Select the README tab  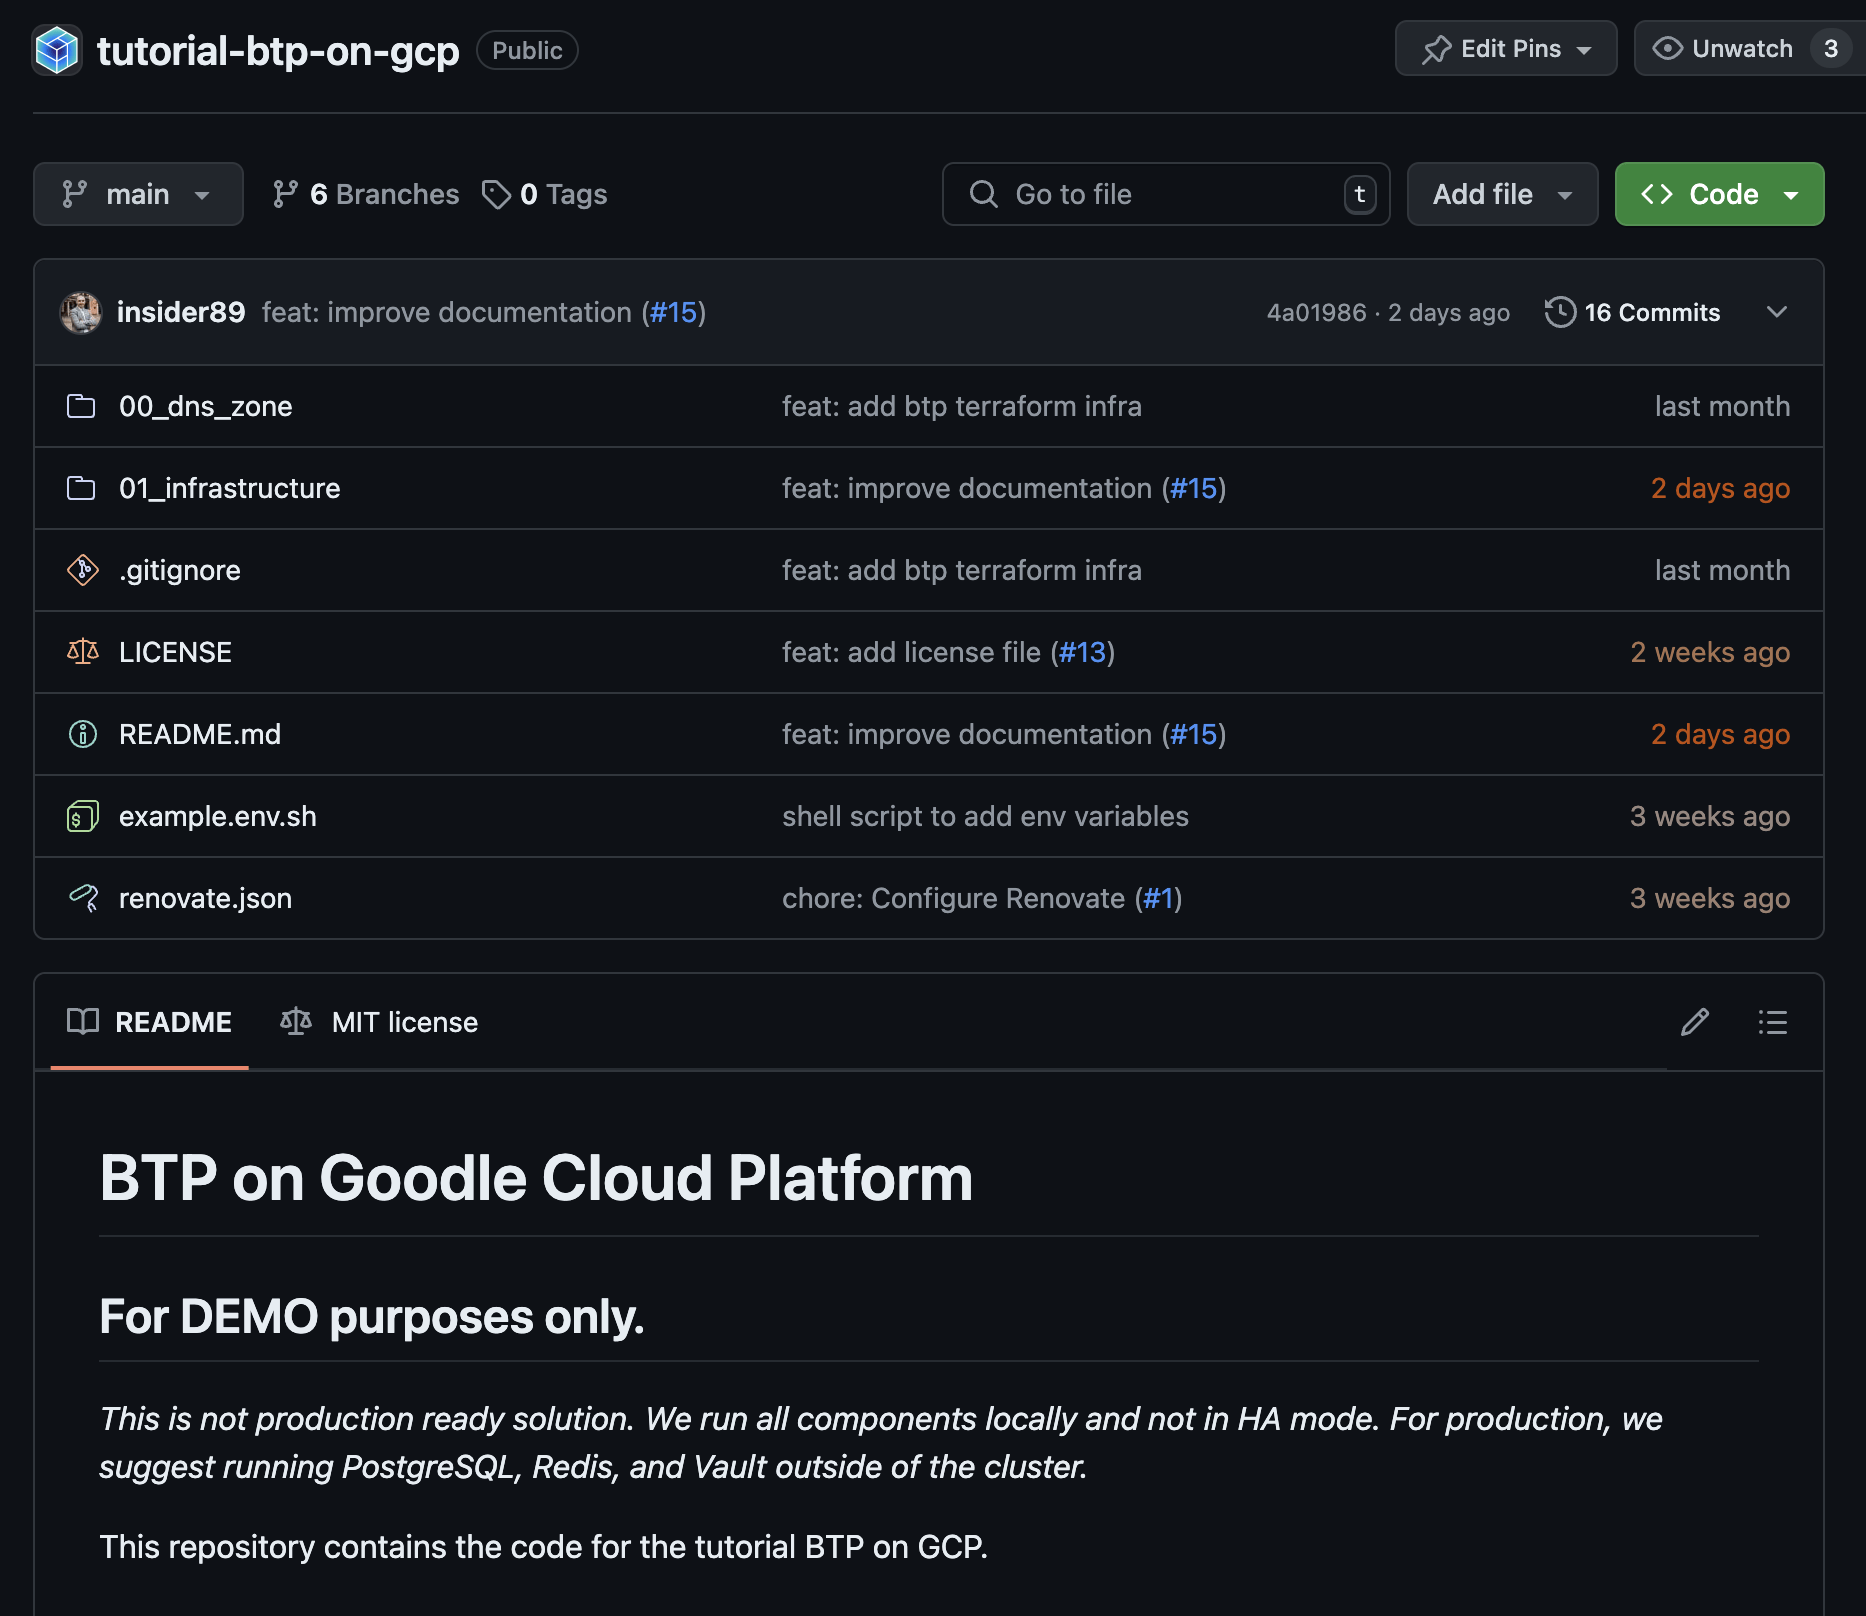click(150, 1022)
